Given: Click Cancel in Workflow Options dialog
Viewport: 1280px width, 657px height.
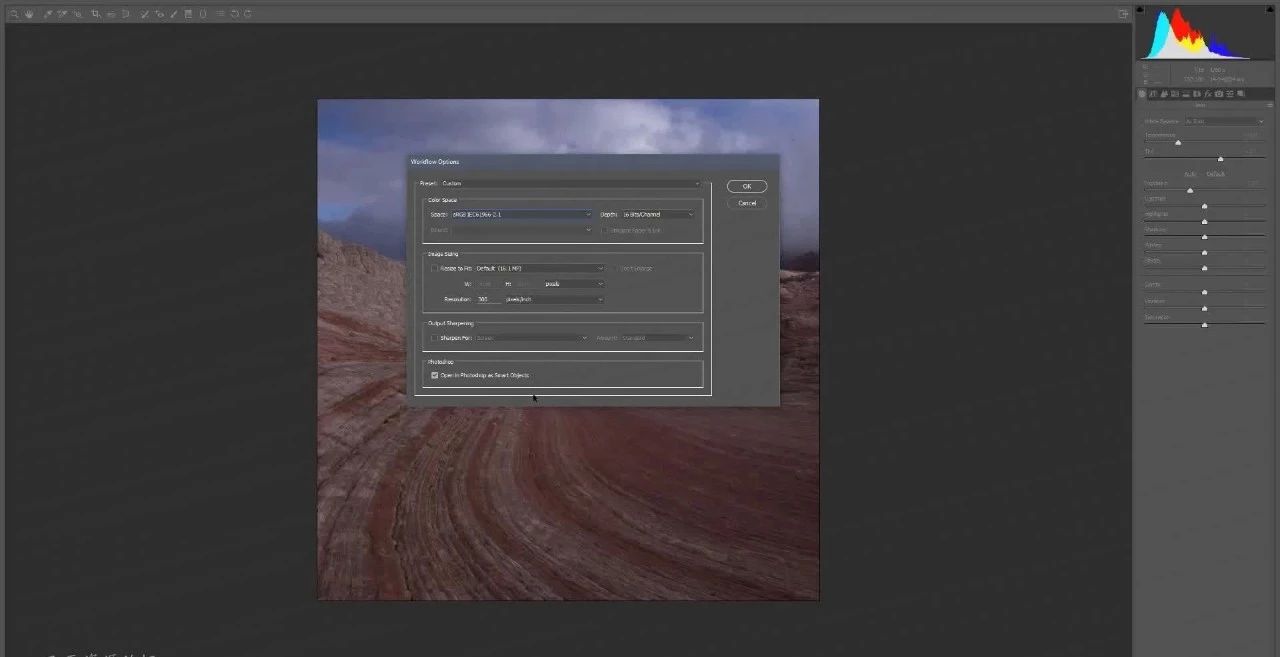Looking at the screenshot, I should (x=747, y=203).
